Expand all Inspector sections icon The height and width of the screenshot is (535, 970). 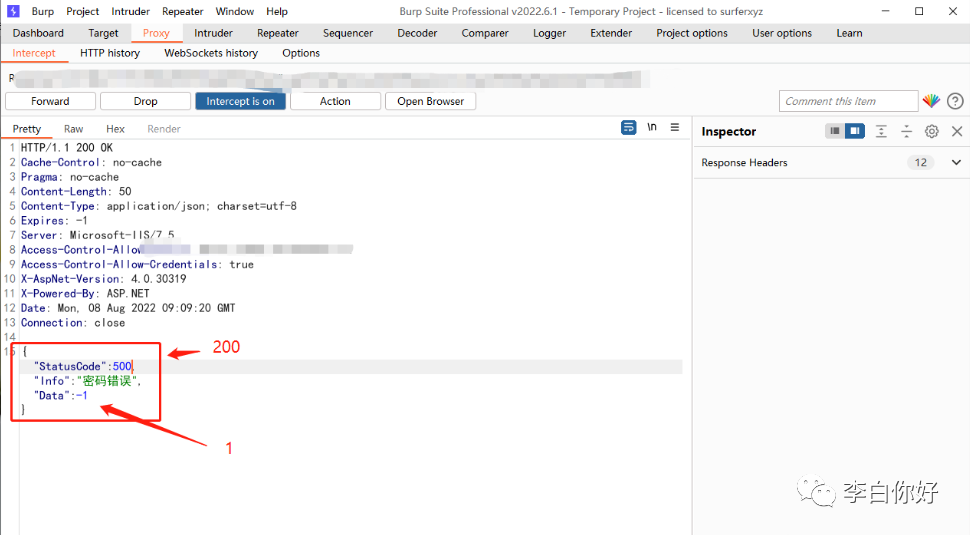[881, 131]
